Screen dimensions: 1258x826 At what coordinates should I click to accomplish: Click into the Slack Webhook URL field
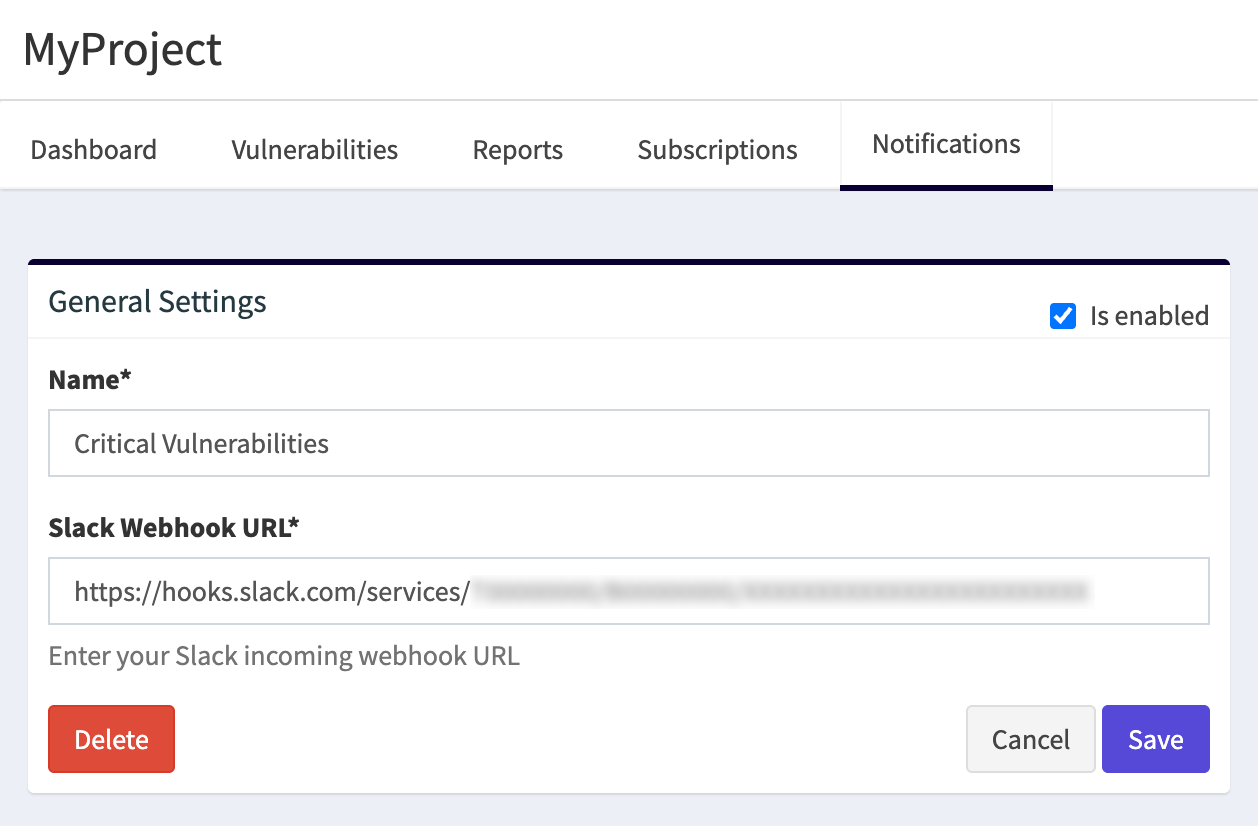click(x=628, y=591)
